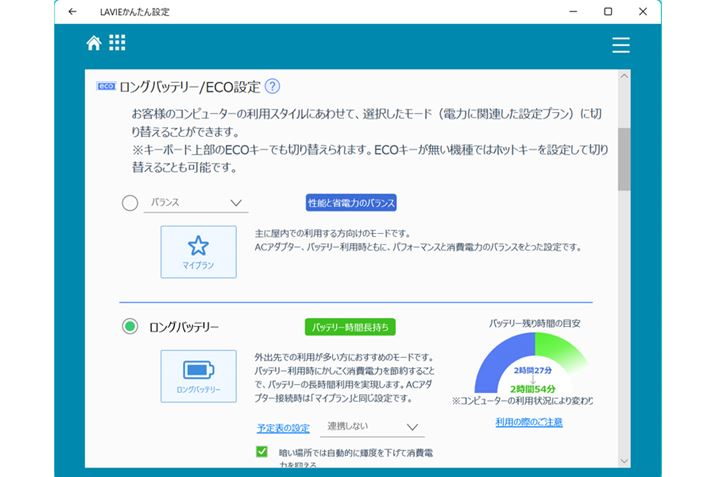Viewport: 715px width, 477px height.
Task: Click the マイプラン star icon tile
Action: 198,251
